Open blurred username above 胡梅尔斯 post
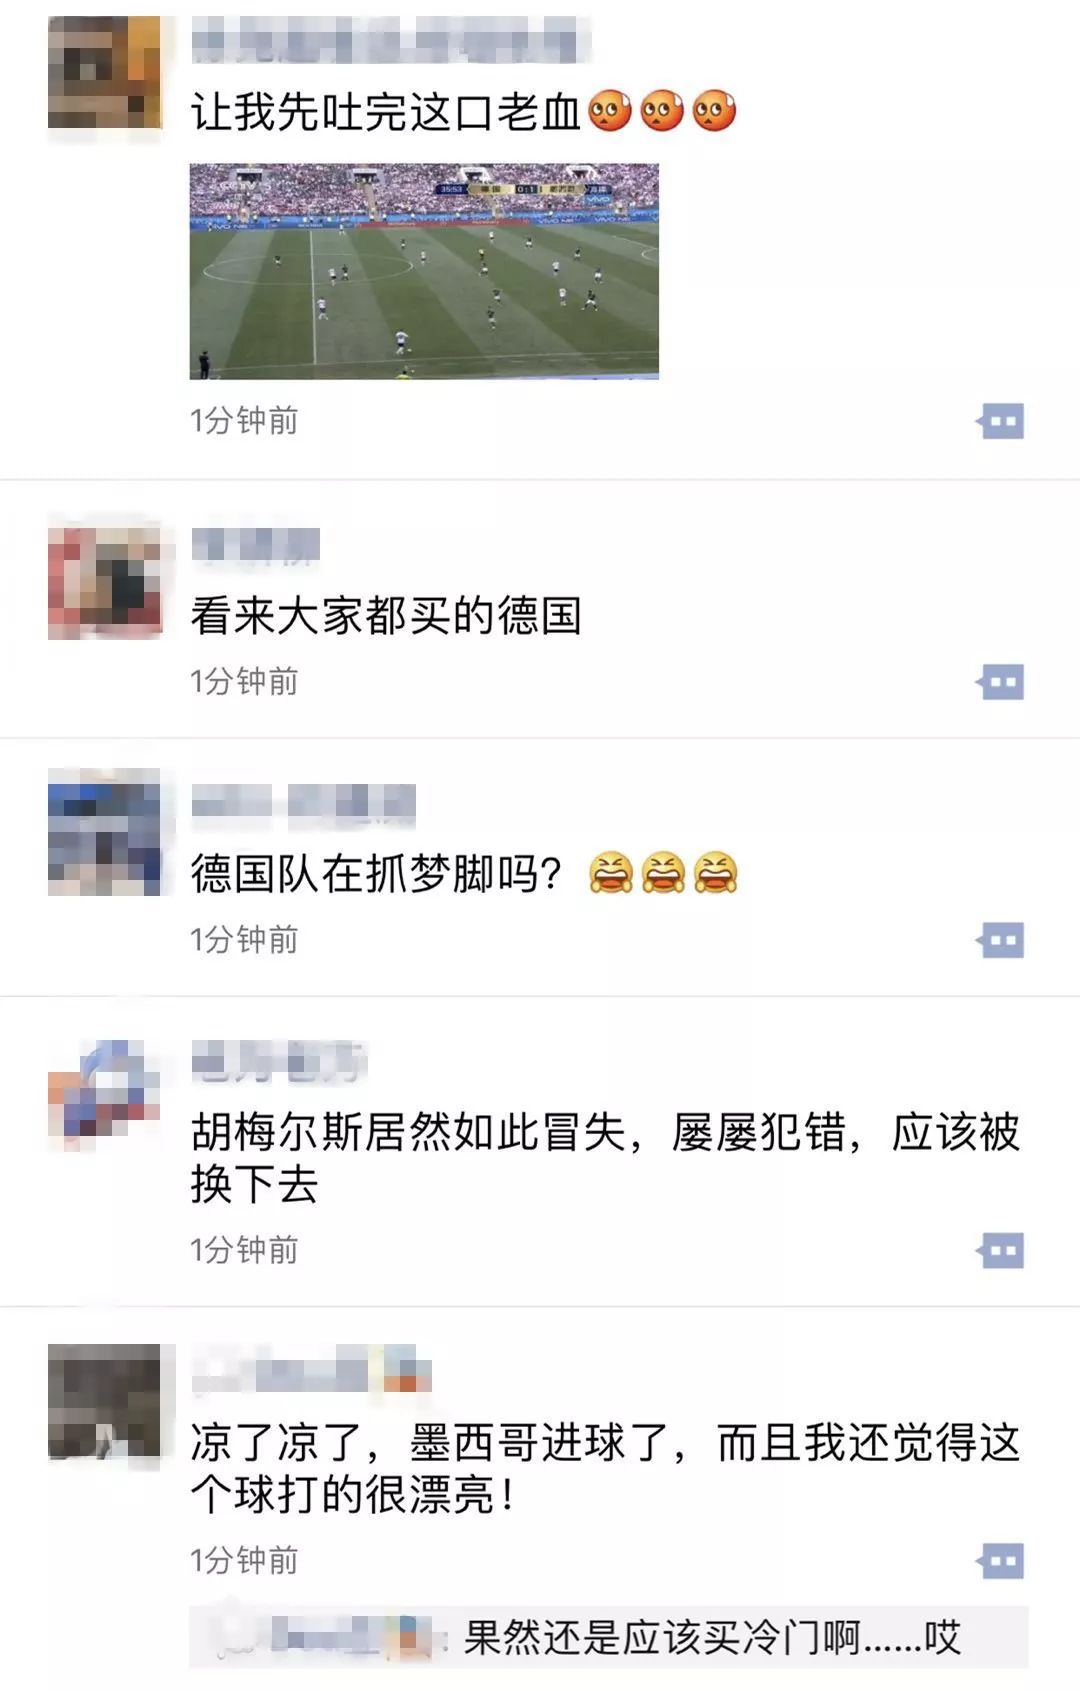 [279, 1062]
